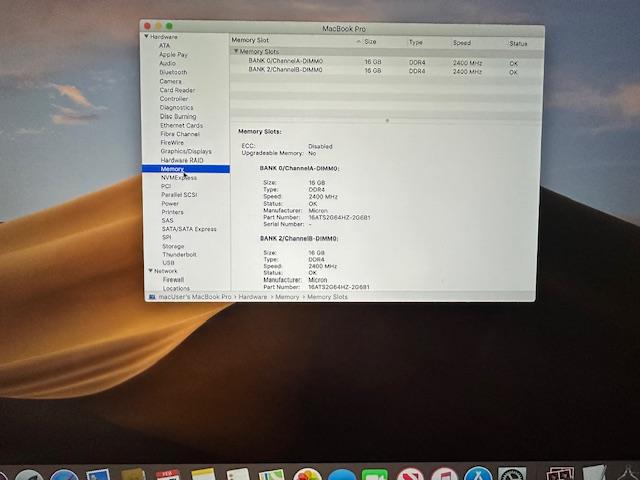This screenshot has height=480, width=640.
Task: Select Diagnostics in the sidebar
Action: pyautogui.click(x=176, y=107)
